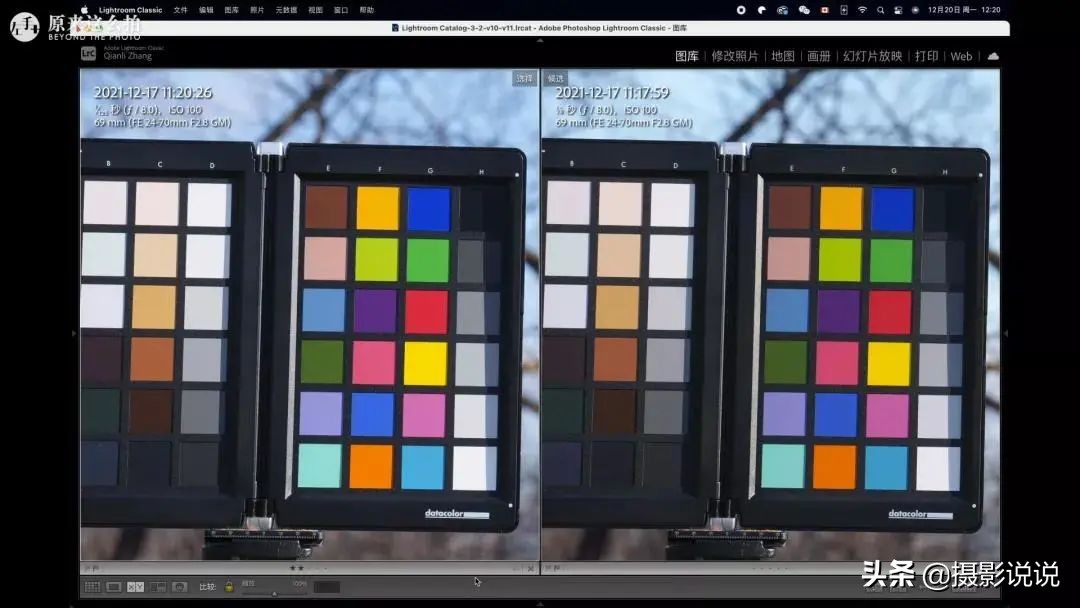Open the 编辑 menu
1080x608 pixels.
206,10
